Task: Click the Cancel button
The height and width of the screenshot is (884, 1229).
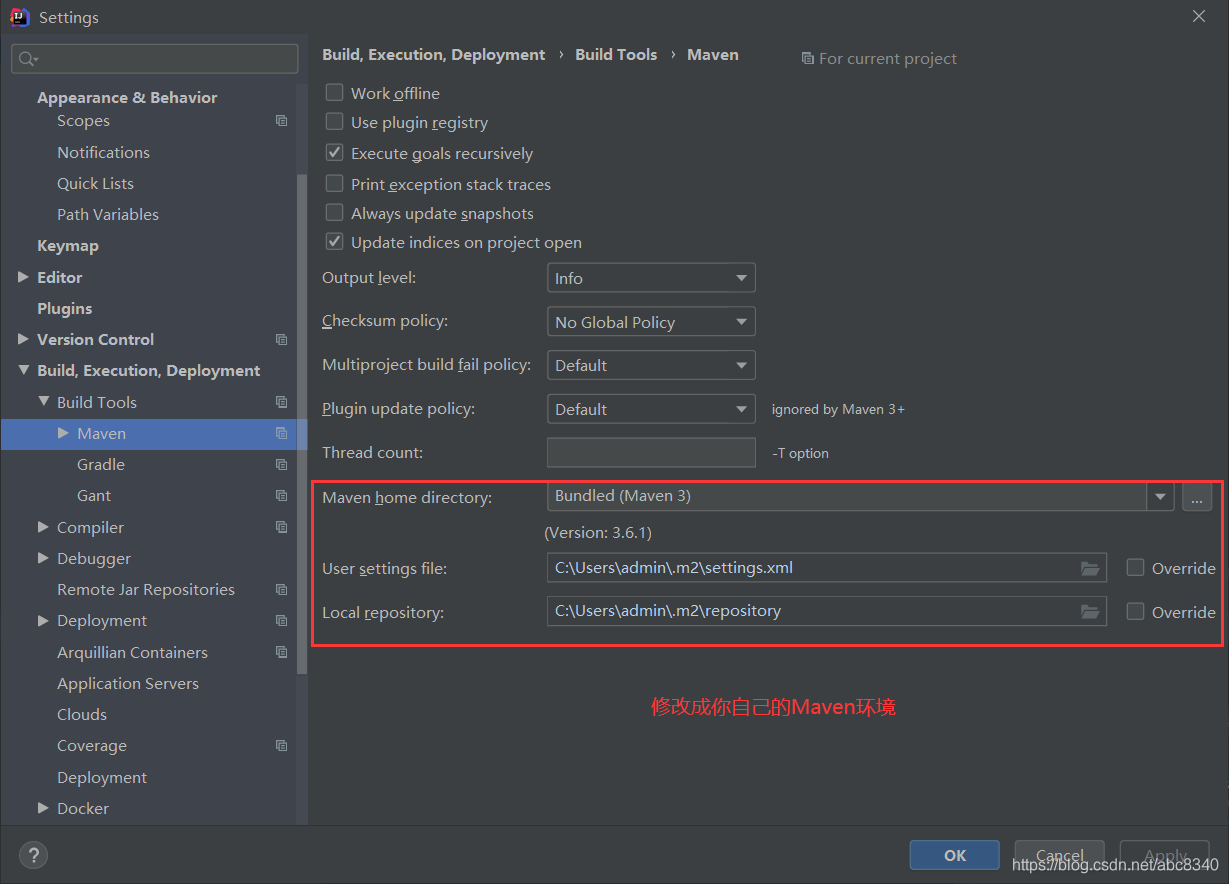Action: coord(1060,855)
